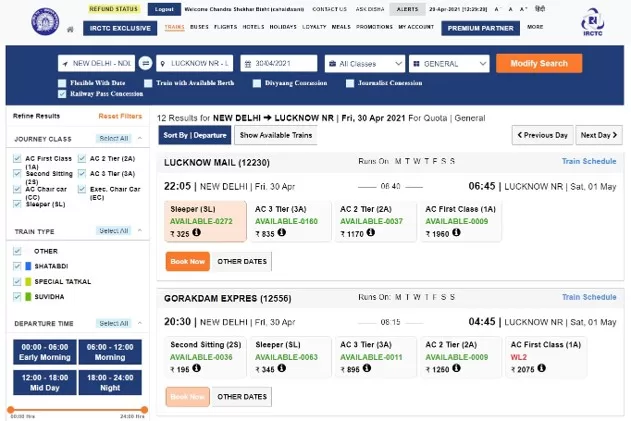Click left handle of departure time slider
The height and width of the screenshot is (421, 631).
(x=10, y=410)
